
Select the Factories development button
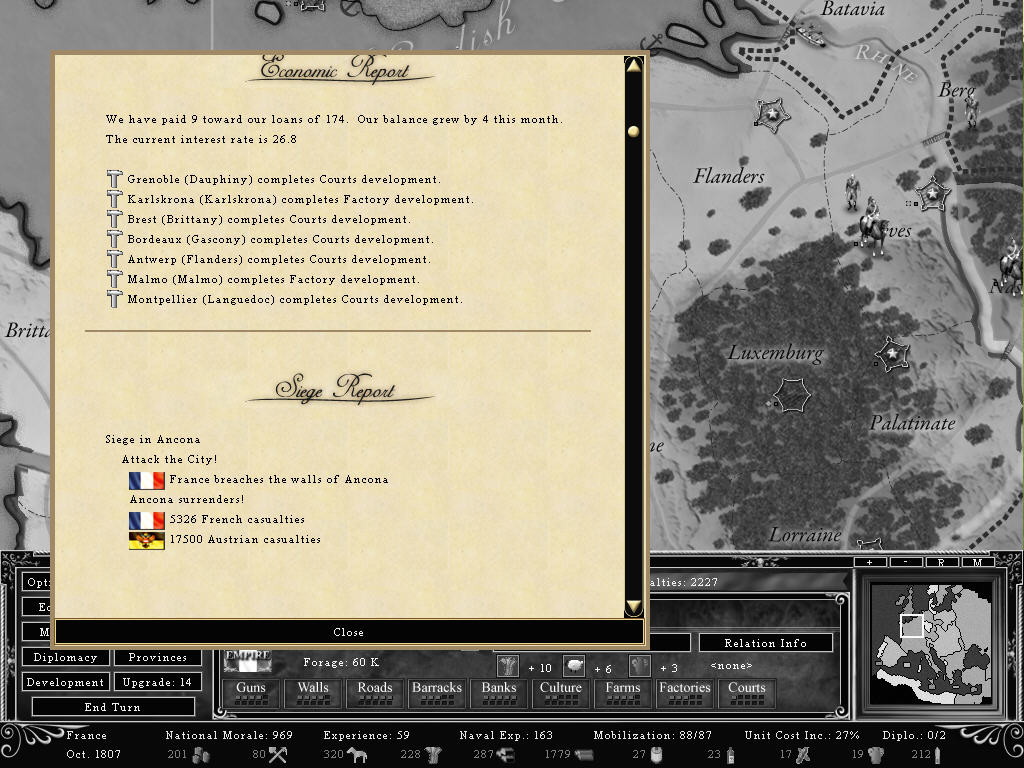point(685,693)
